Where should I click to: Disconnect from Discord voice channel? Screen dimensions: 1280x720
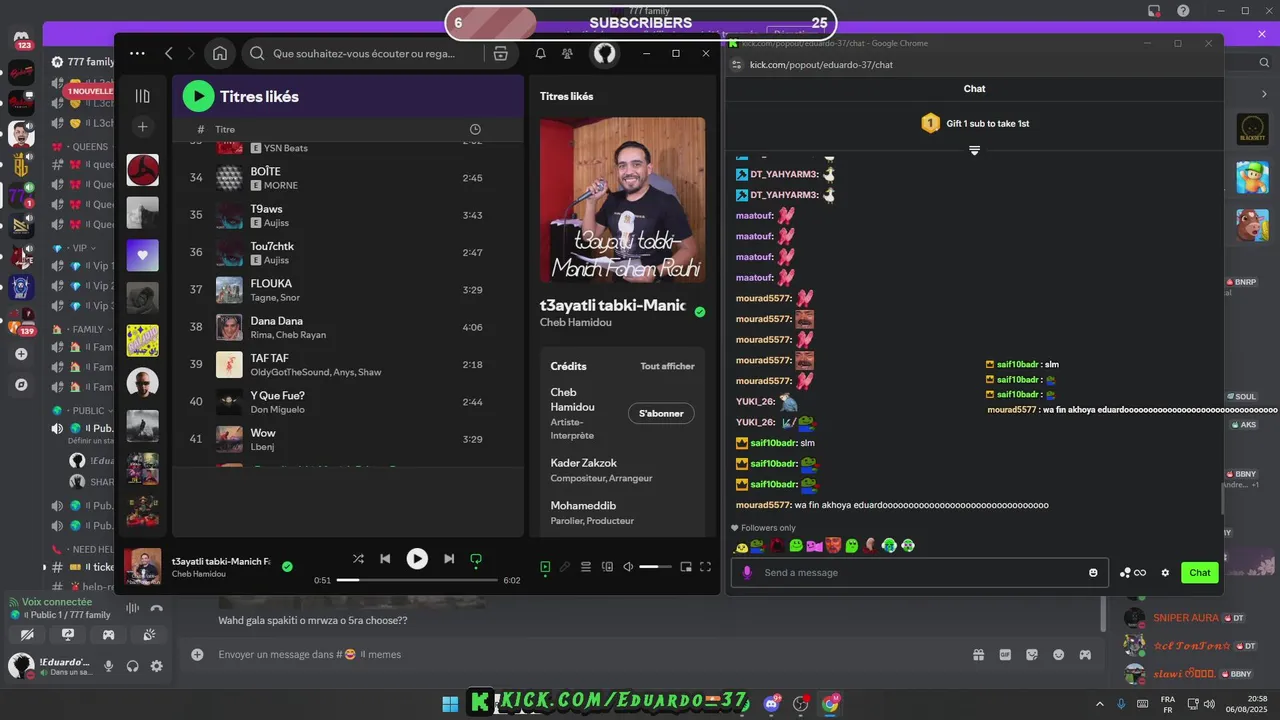(156, 608)
